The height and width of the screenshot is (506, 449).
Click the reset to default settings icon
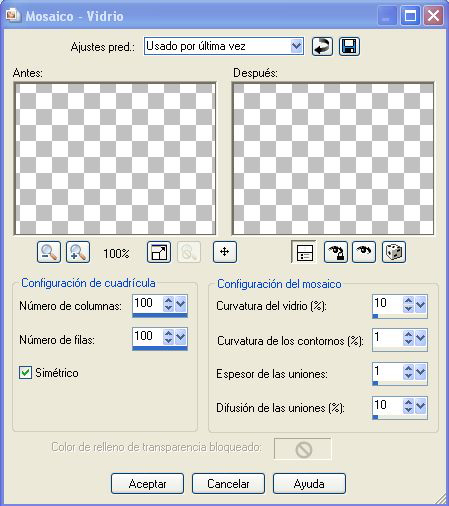click(x=322, y=46)
